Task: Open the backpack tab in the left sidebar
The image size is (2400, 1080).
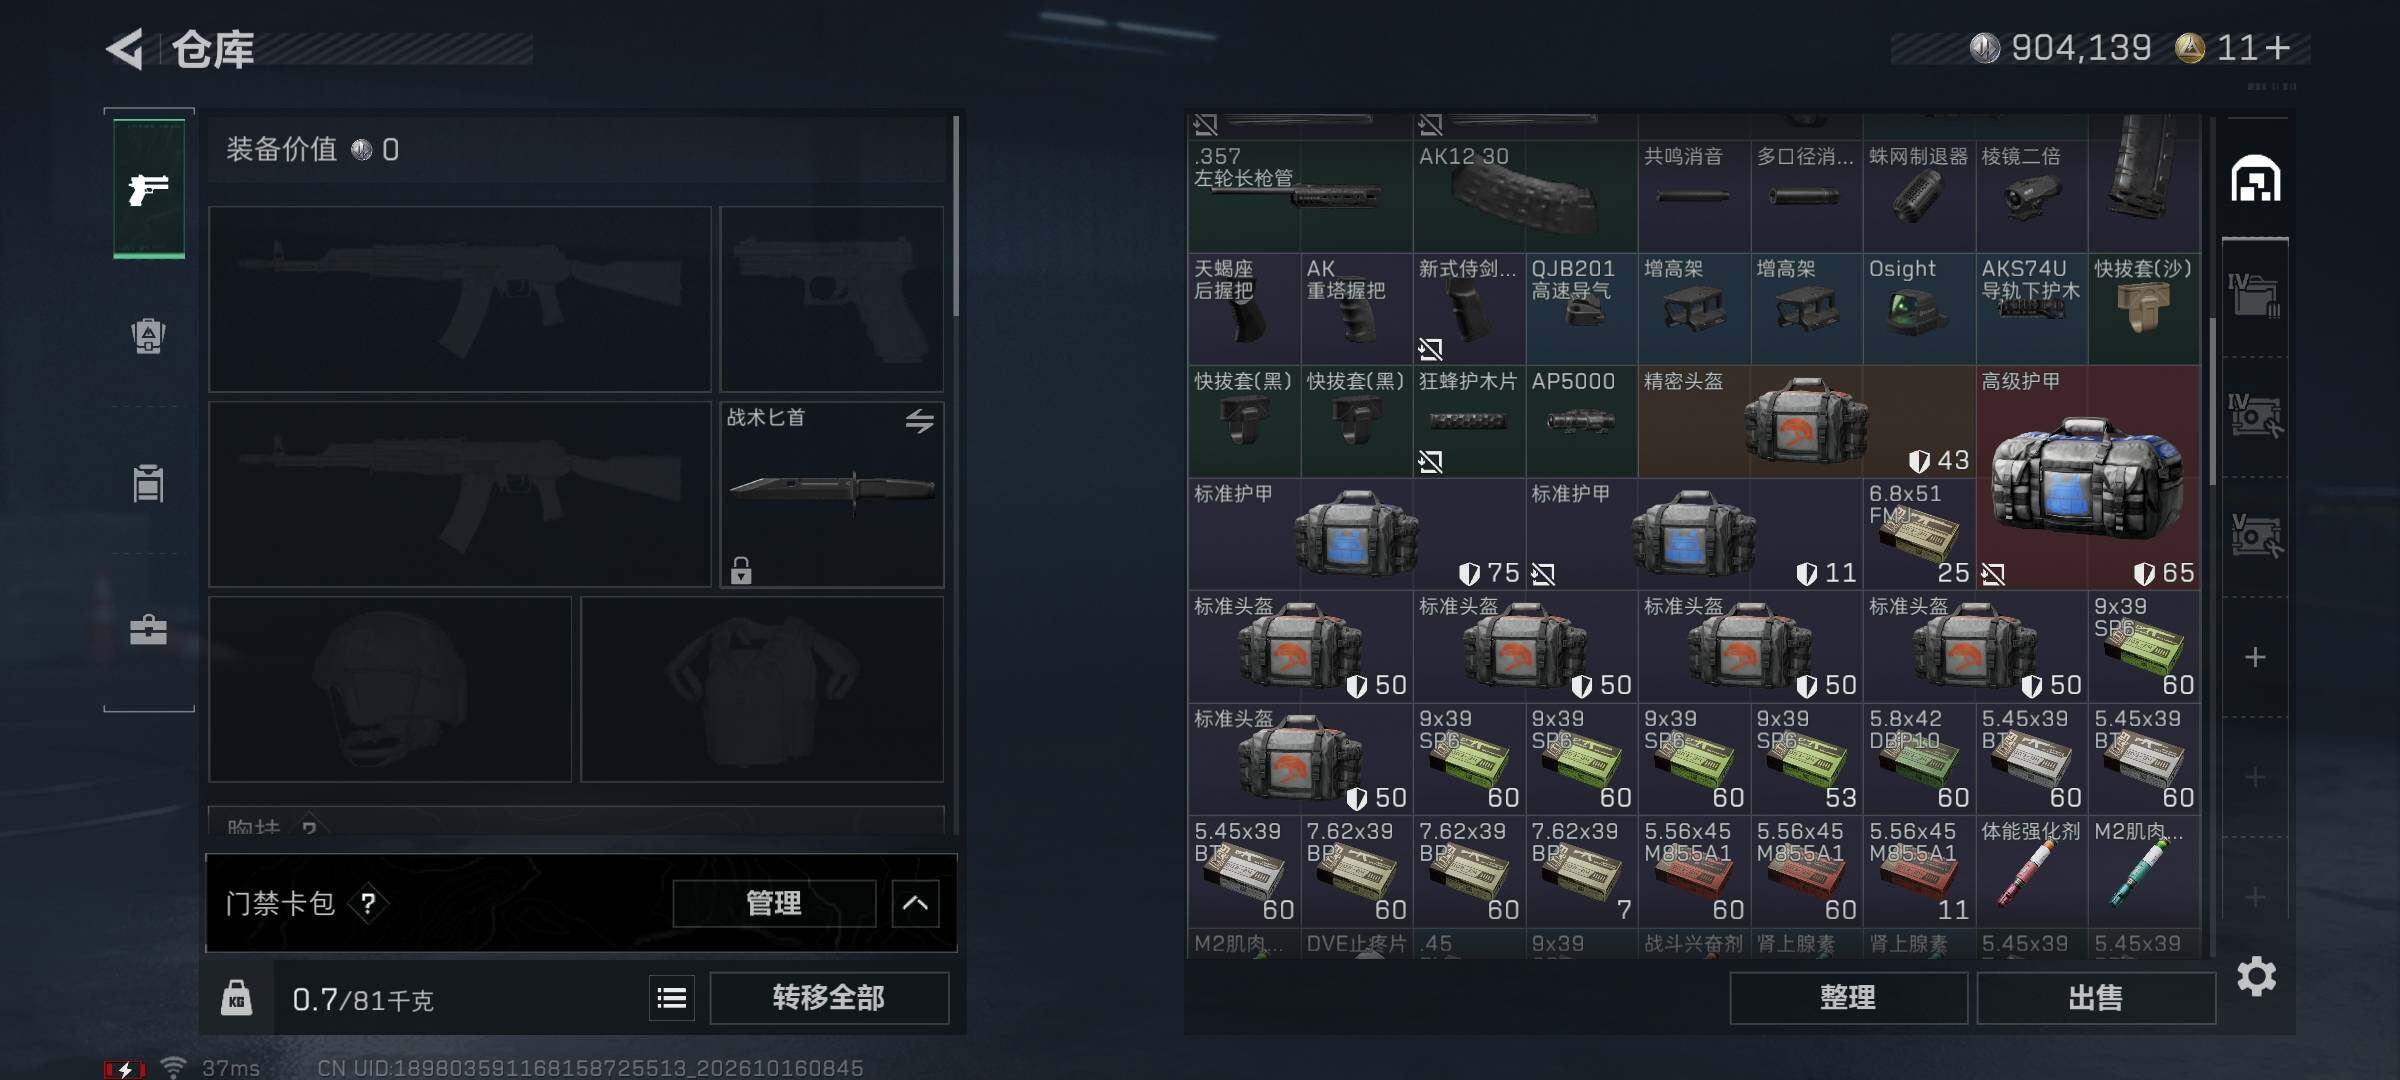Action: pyautogui.click(x=148, y=336)
